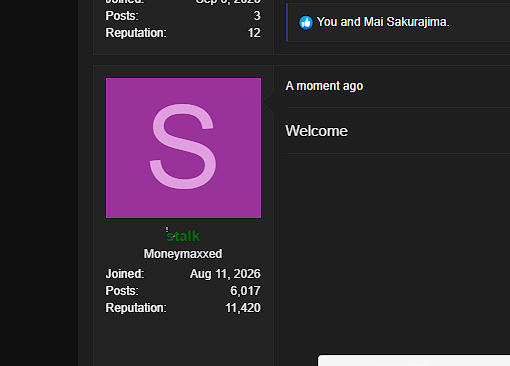Click the blue thumbs-up like icon
510x366 pixels.
306,23
